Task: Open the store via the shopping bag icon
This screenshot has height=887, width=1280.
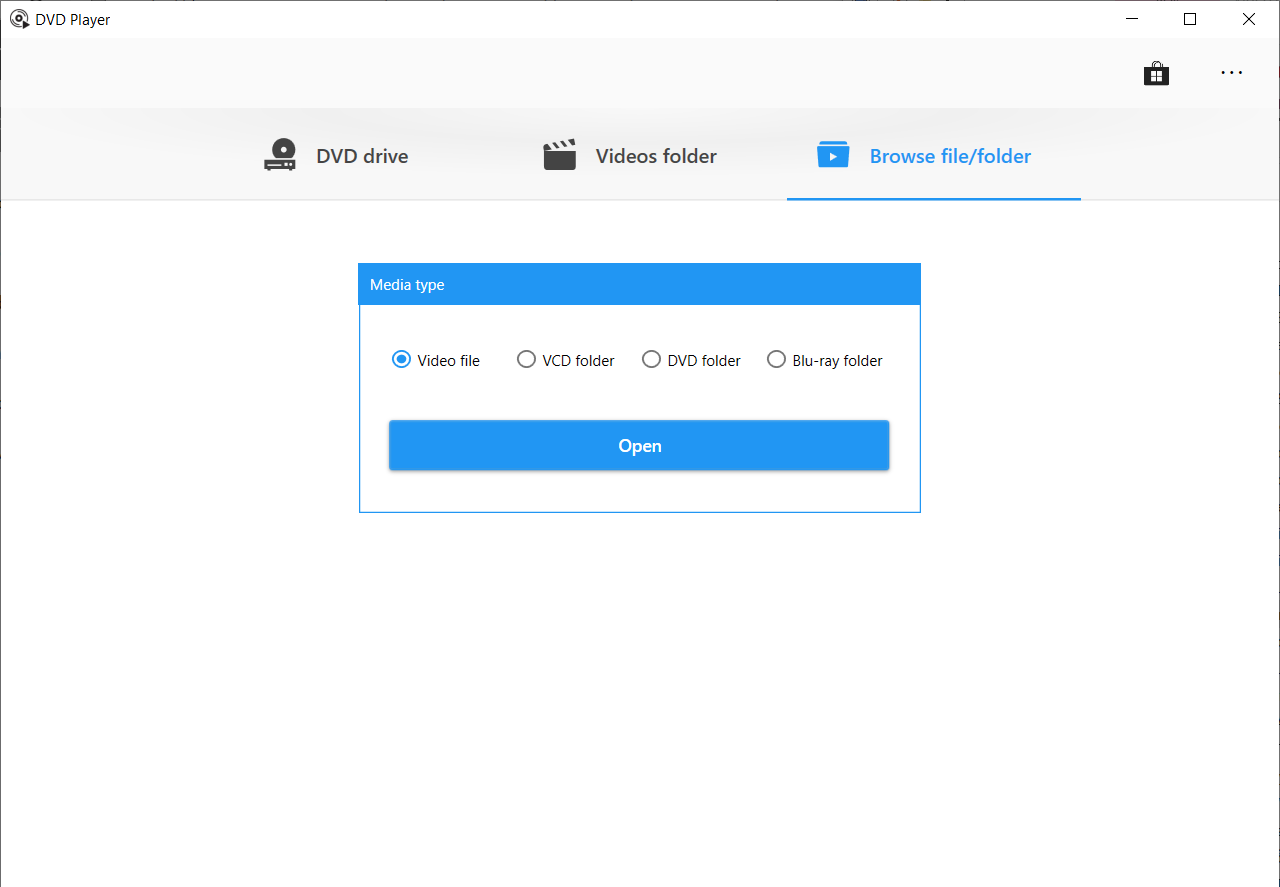Action: click(1156, 72)
